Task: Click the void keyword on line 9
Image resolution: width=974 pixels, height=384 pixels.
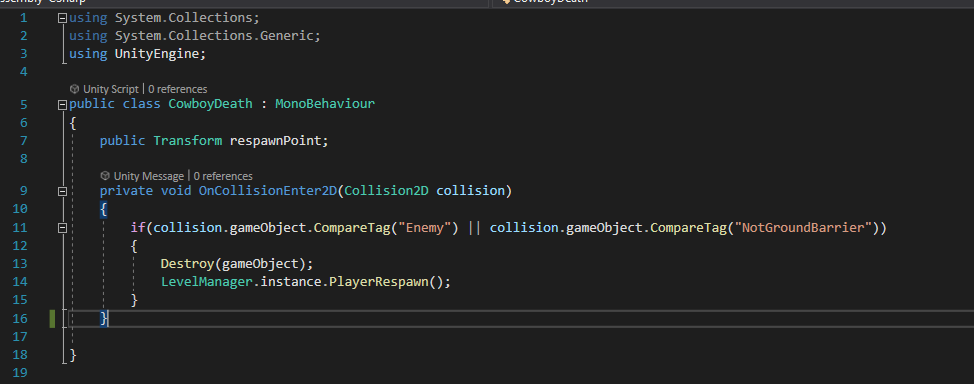Action: click(176, 190)
